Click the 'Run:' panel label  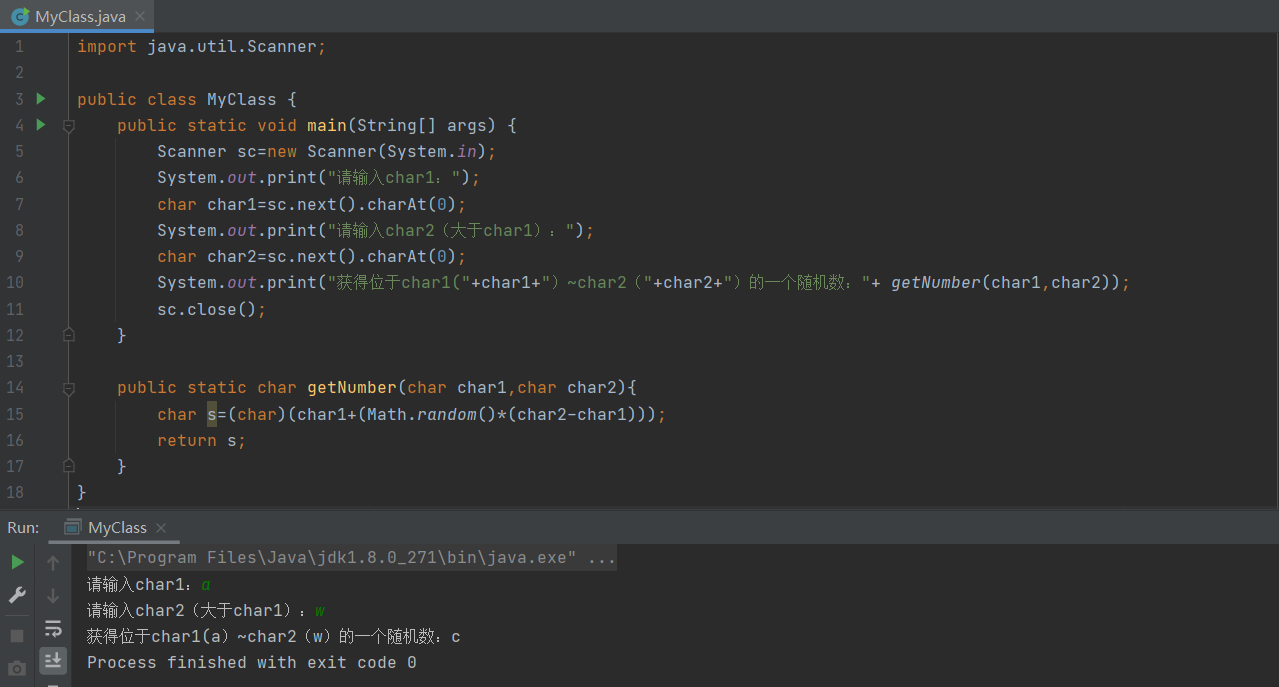pos(23,527)
